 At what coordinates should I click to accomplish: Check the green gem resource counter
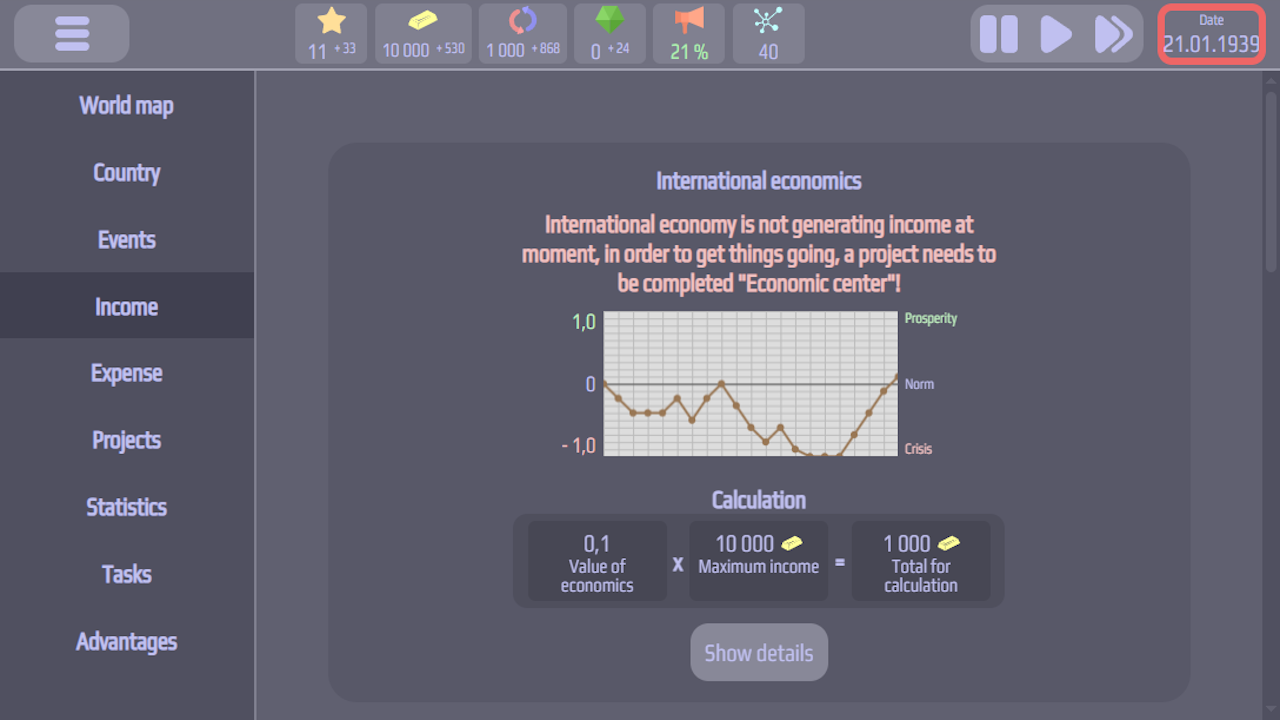[x=609, y=33]
